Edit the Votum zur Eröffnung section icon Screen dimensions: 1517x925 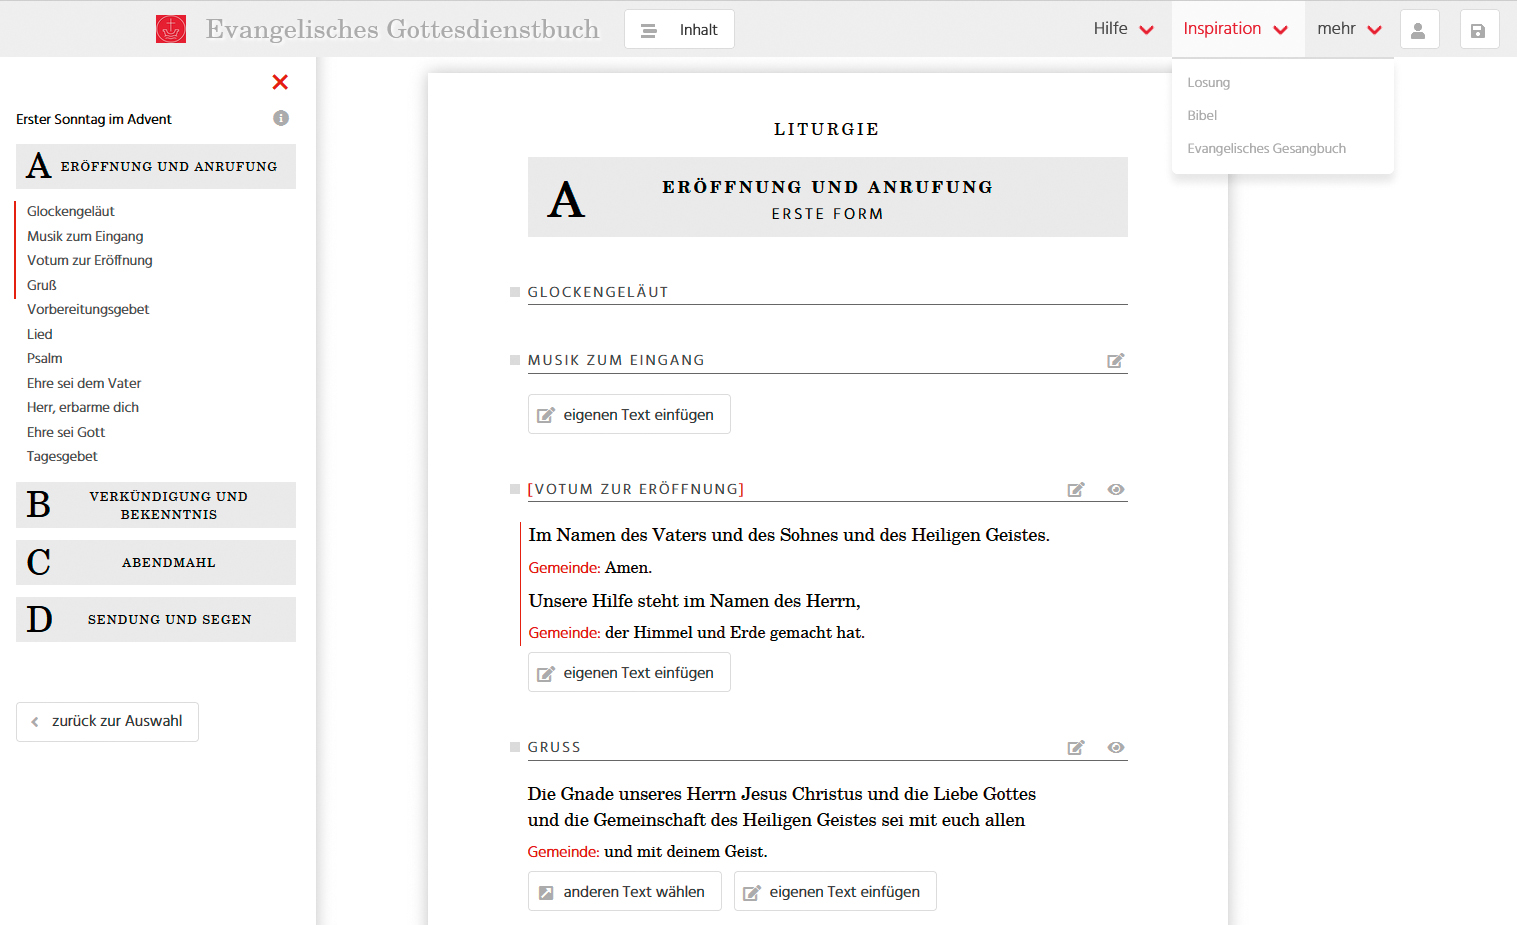(1076, 490)
